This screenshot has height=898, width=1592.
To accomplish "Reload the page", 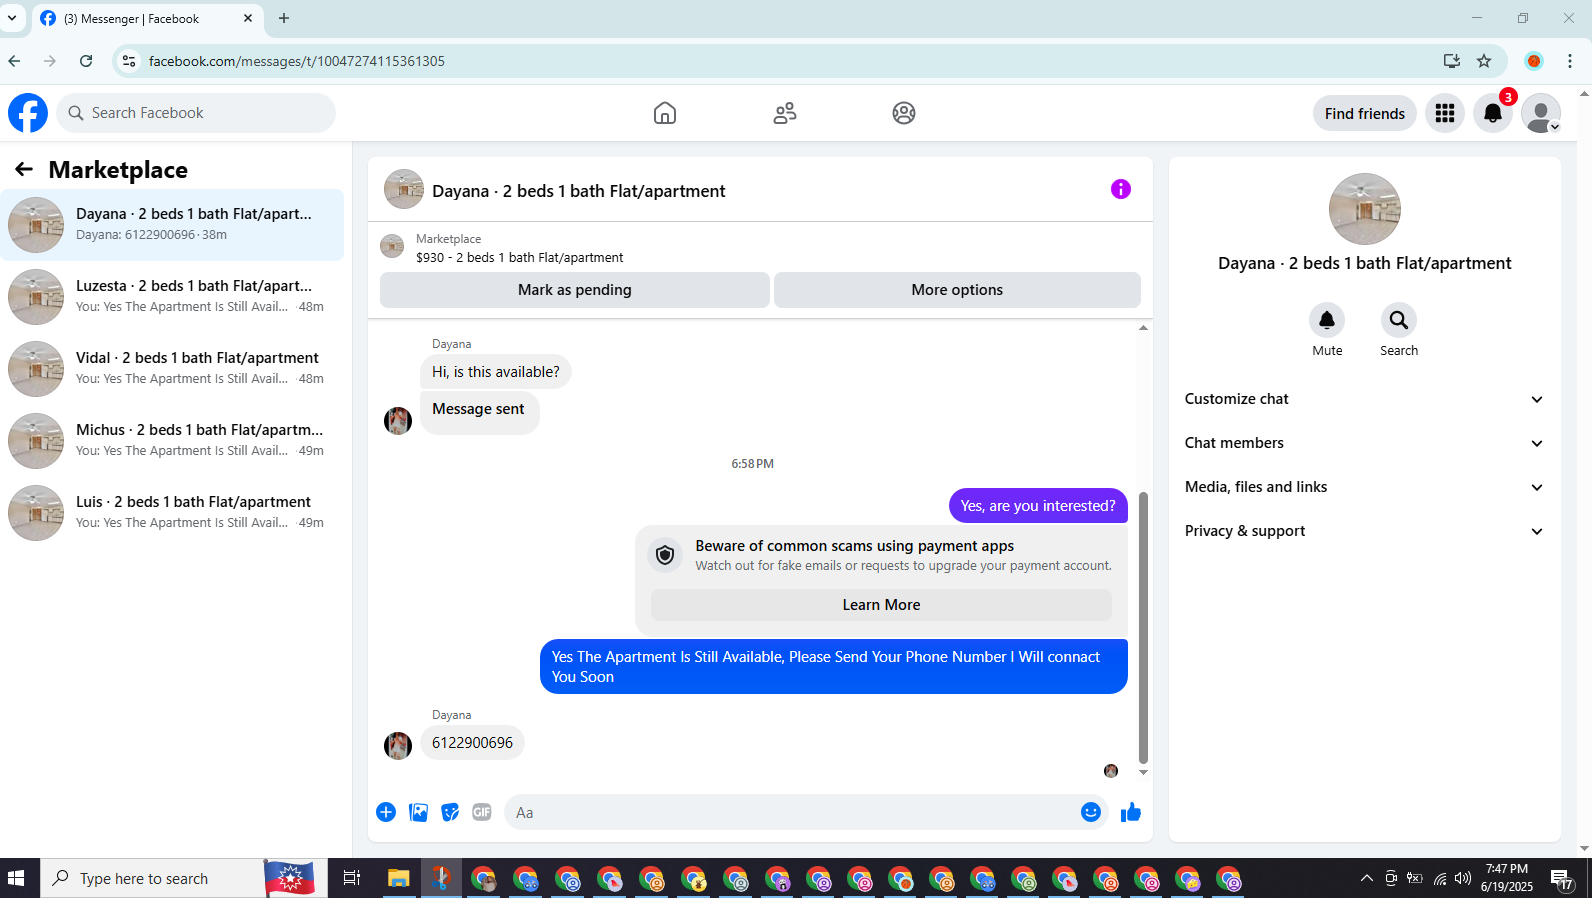I will click(x=86, y=61).
